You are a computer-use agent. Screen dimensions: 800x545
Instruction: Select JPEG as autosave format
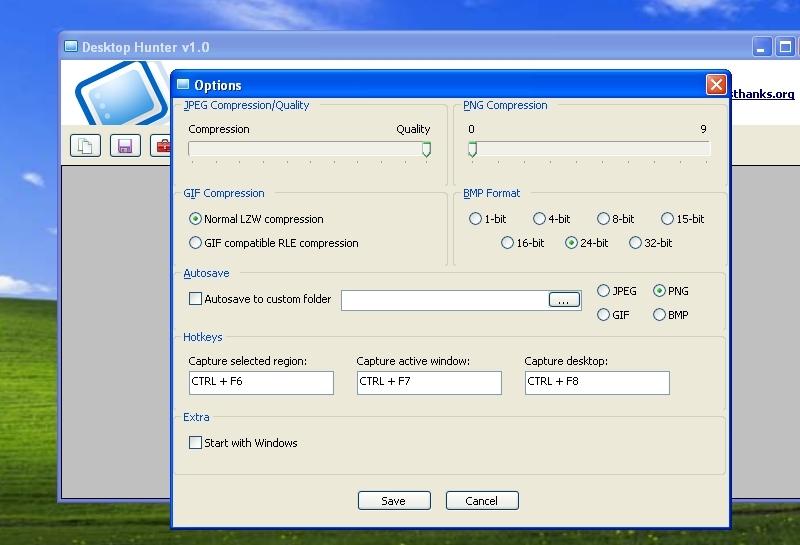tap(604, 291)
